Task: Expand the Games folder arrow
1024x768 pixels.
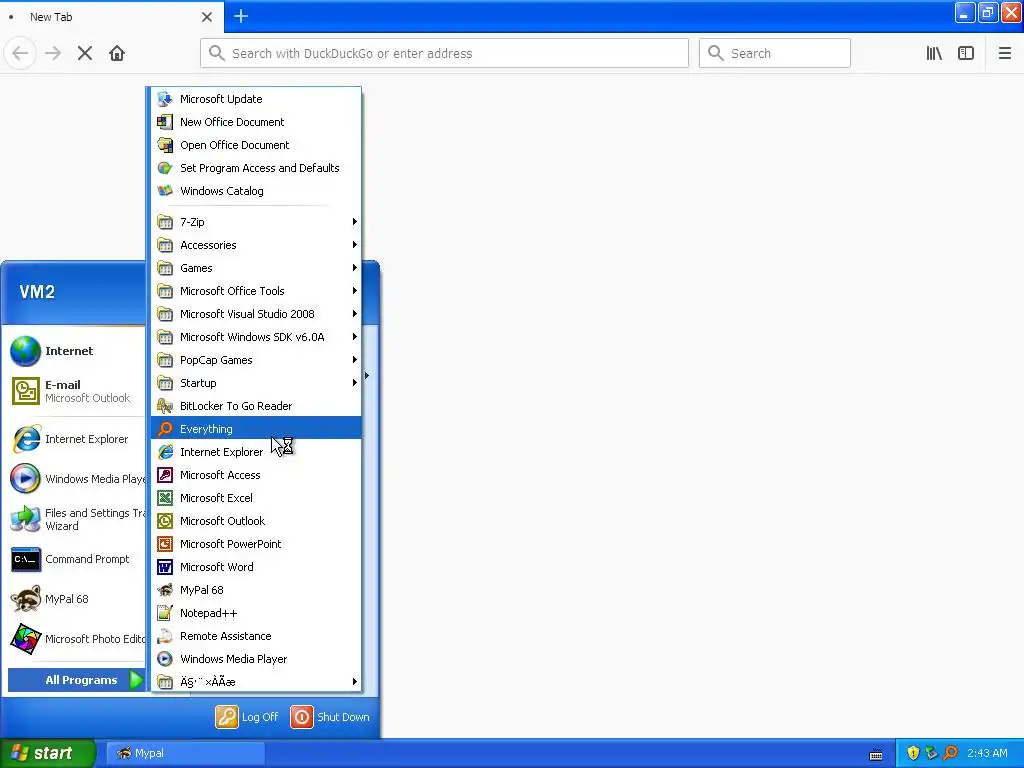Action: click(x=355, y=268)
